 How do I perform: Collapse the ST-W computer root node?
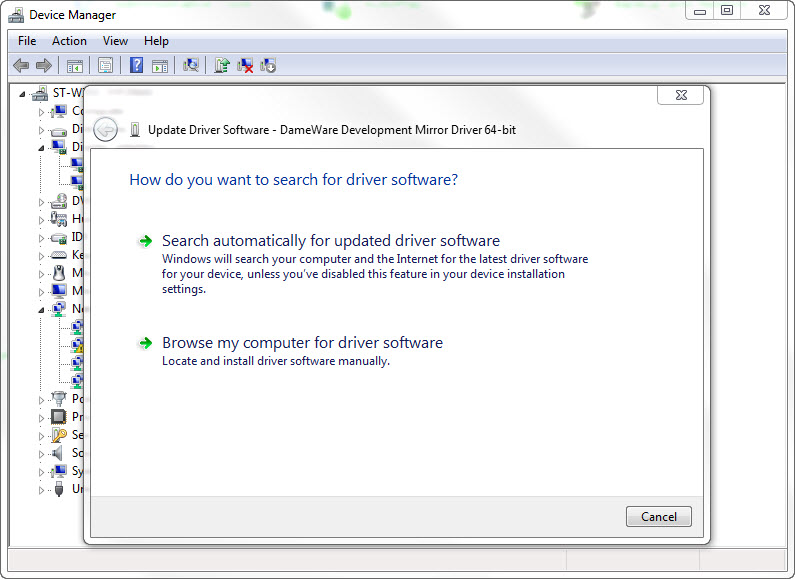[x=23, y=93]
